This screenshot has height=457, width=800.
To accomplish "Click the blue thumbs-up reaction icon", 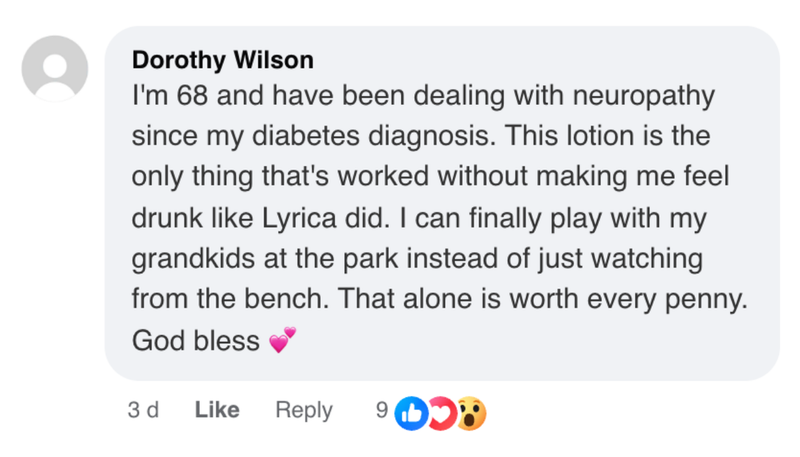I will 411,411.
